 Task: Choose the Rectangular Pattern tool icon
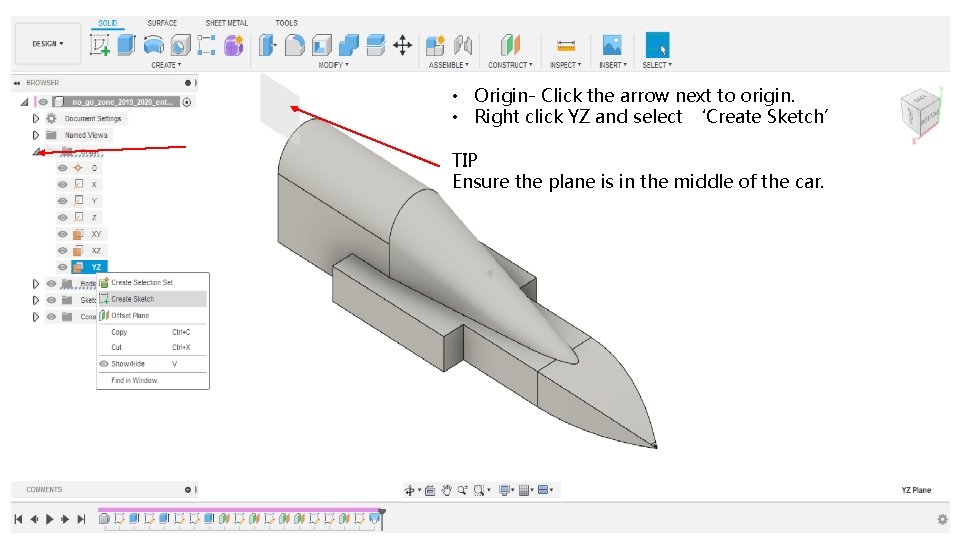click(206, 45)
